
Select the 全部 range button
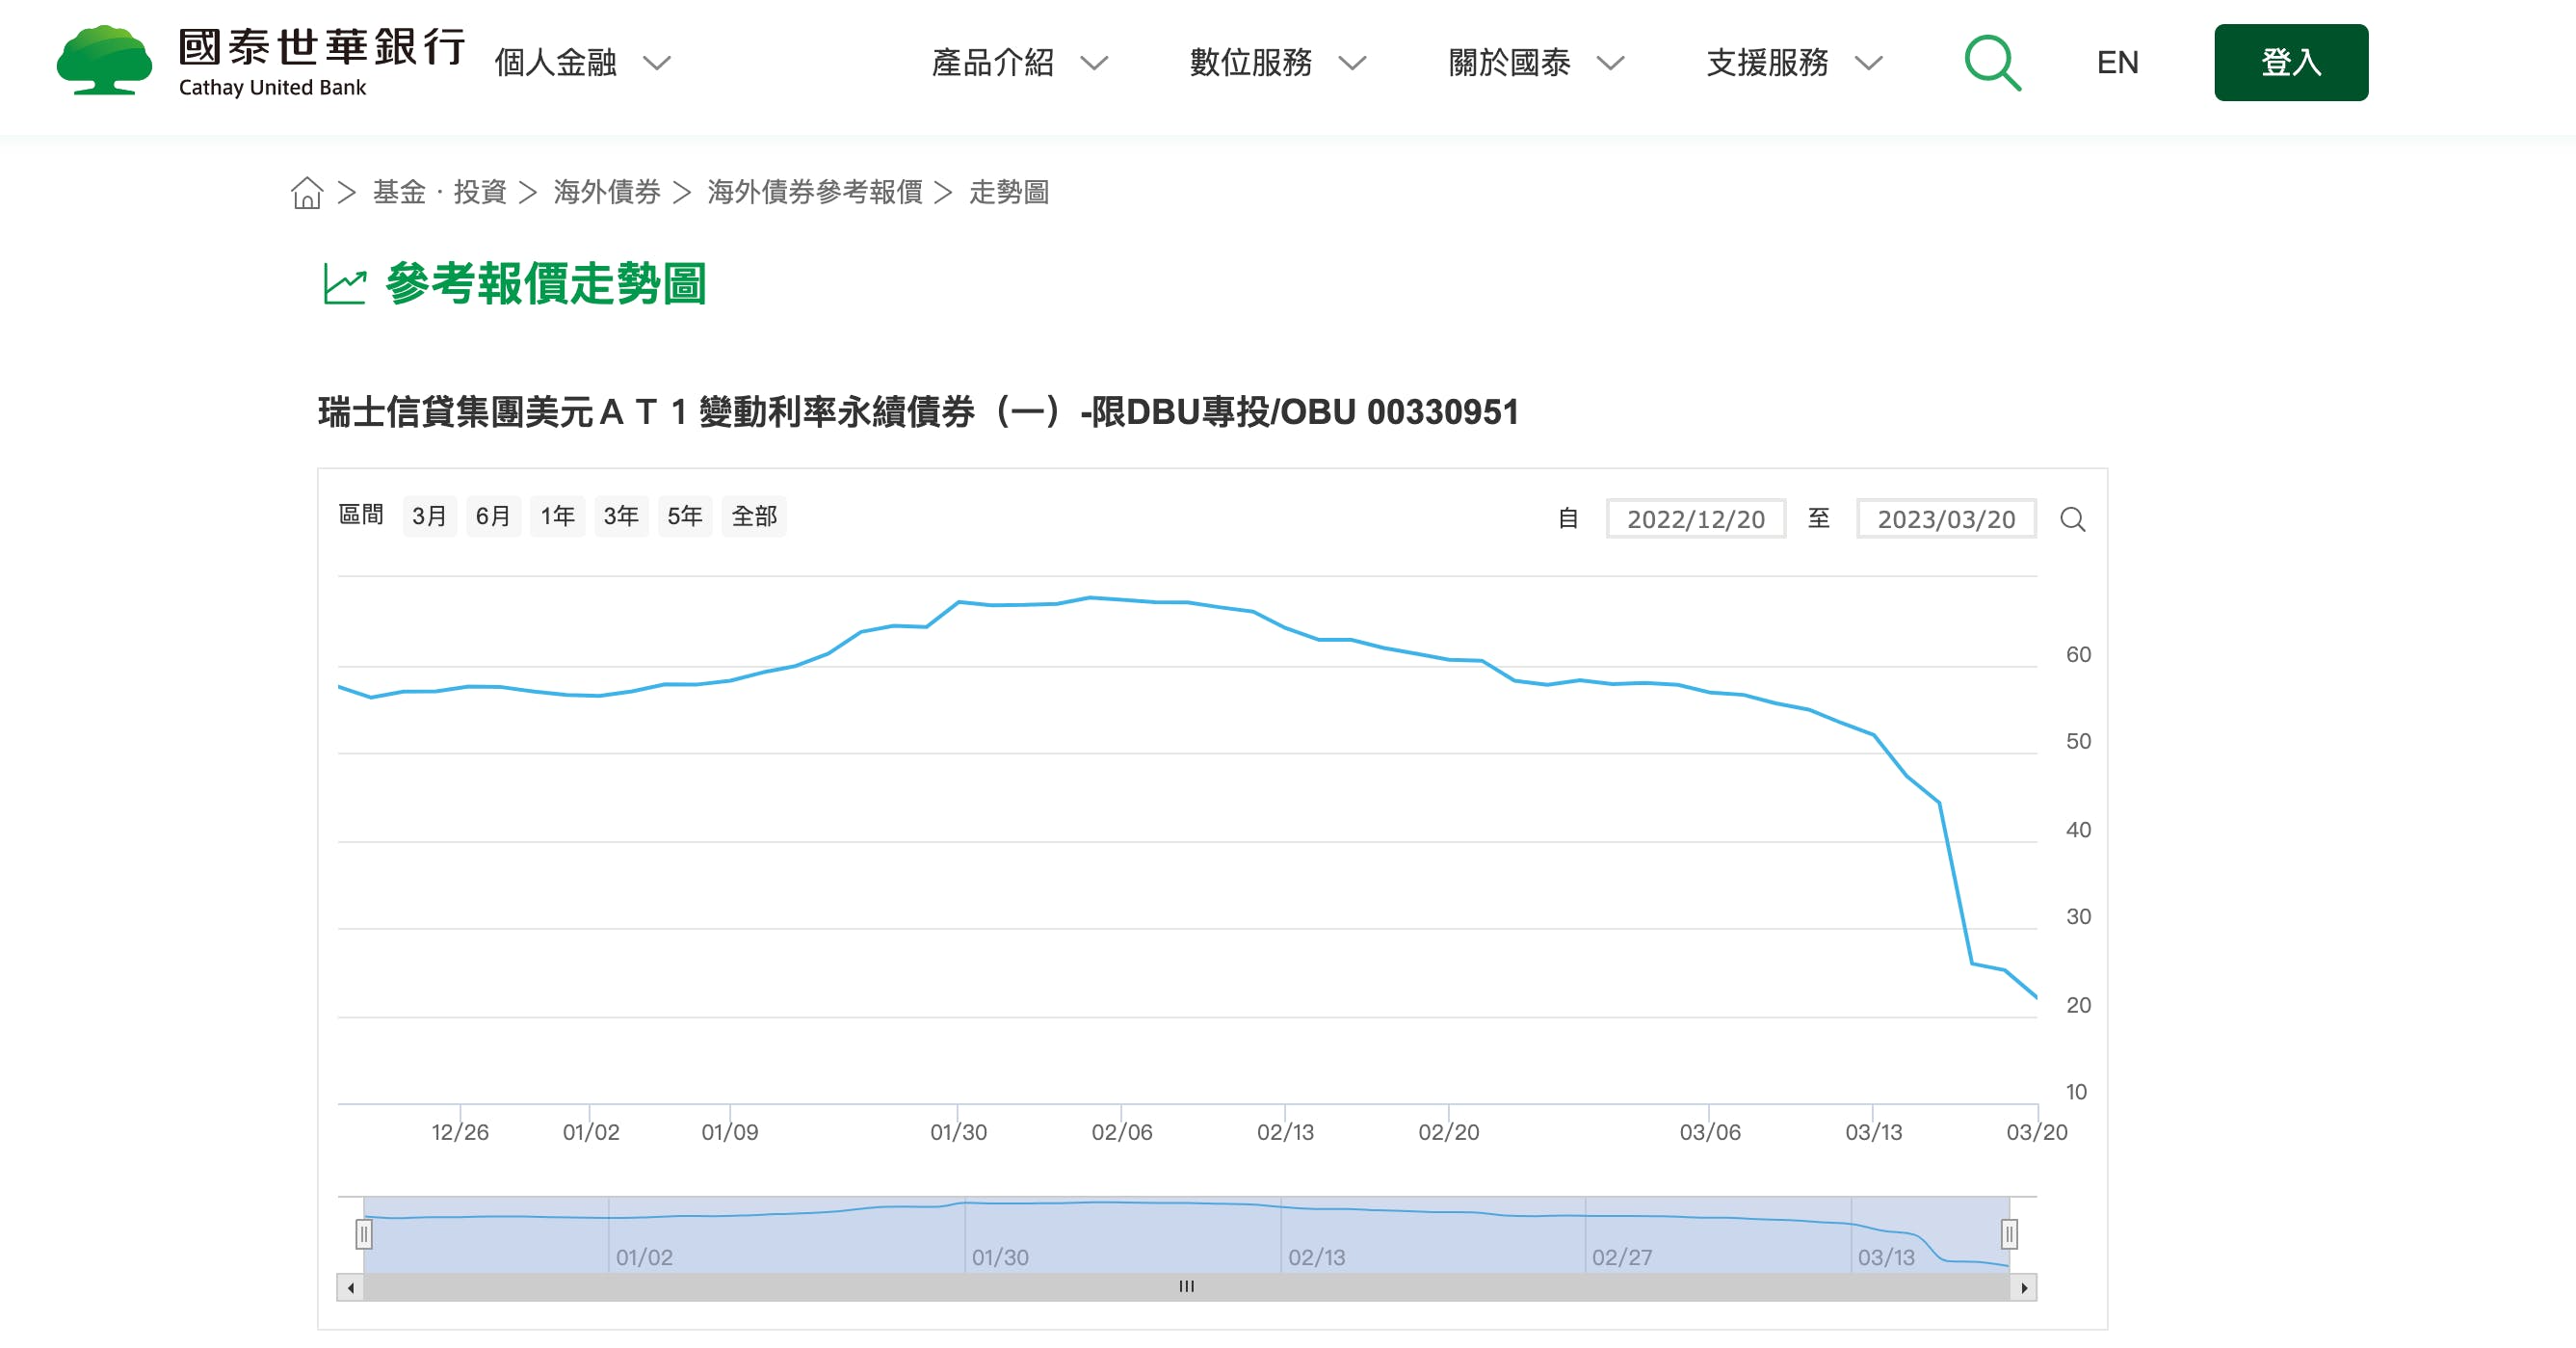click(754, 516)
